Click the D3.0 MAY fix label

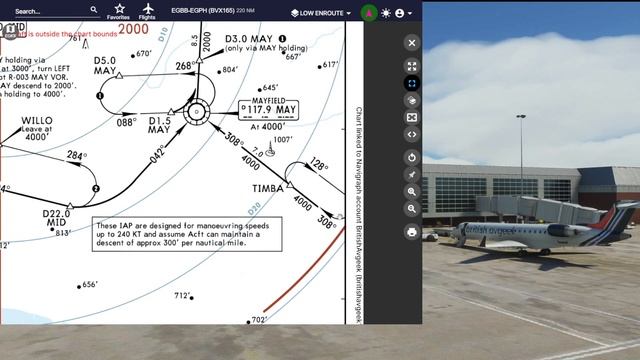tap(249, 39)
